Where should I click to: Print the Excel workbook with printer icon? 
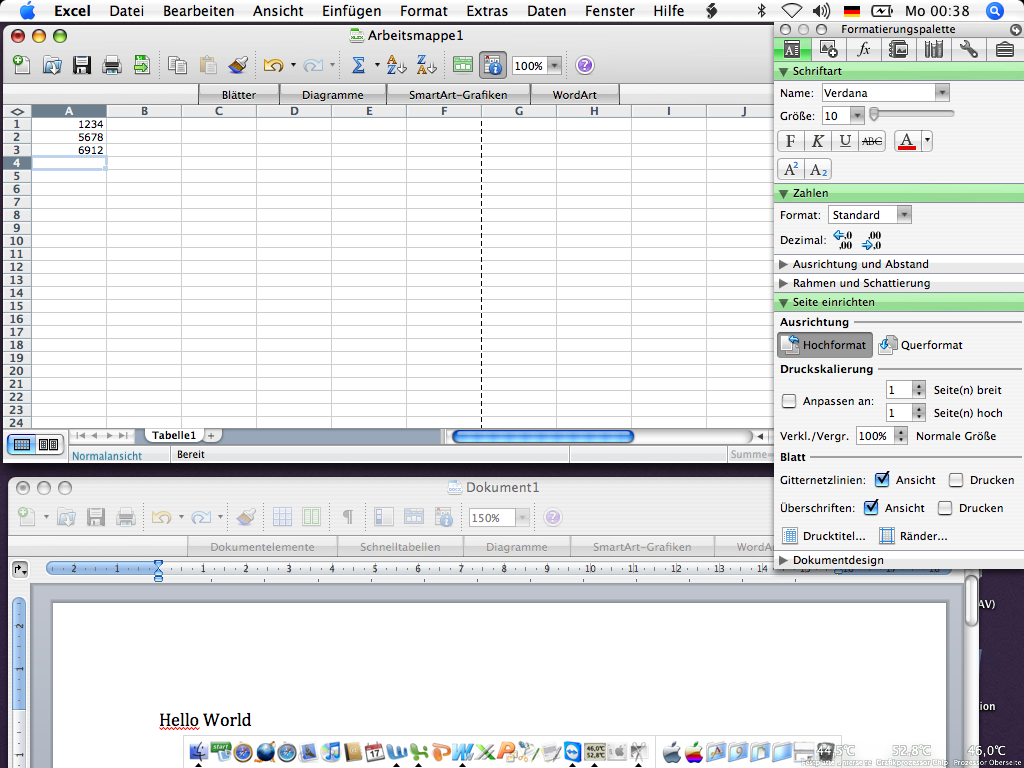112,65
